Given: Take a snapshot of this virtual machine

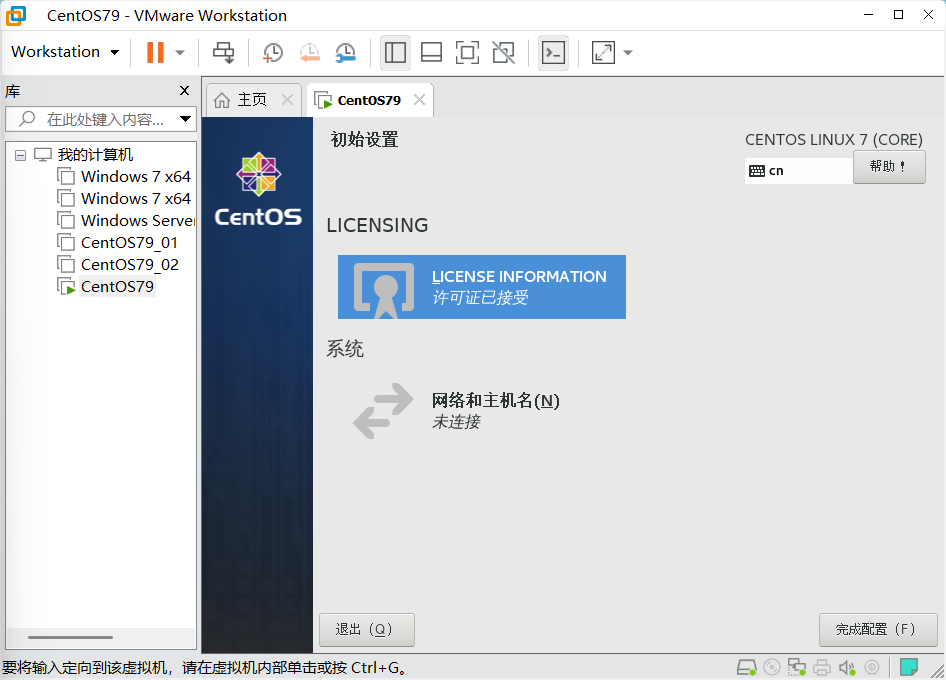Looking at the screenshot, I should [x=273, y=52].
